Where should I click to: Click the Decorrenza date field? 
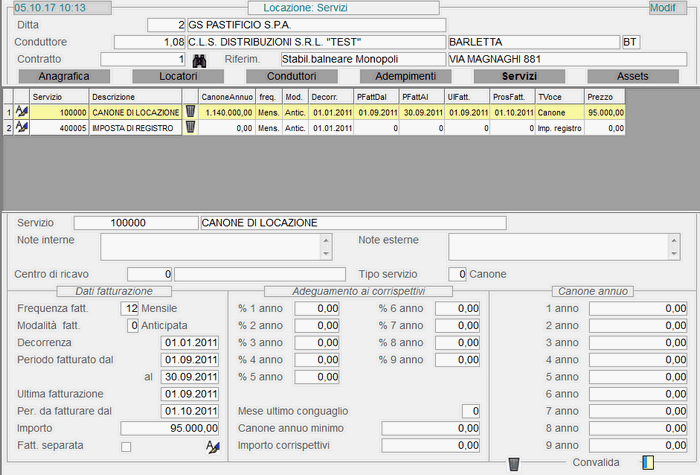click(190, 343)
